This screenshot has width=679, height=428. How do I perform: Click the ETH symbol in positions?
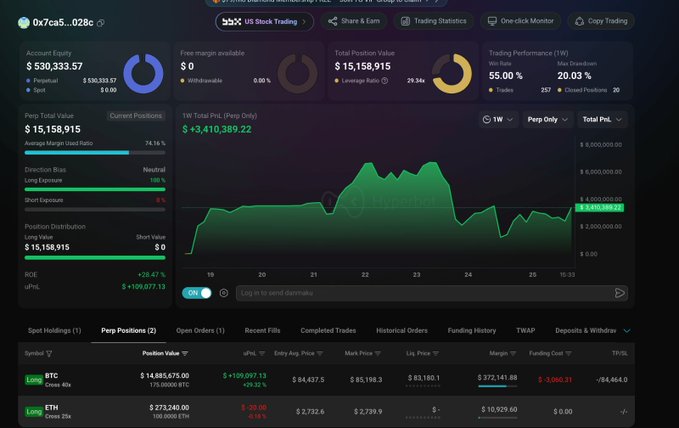51,408
